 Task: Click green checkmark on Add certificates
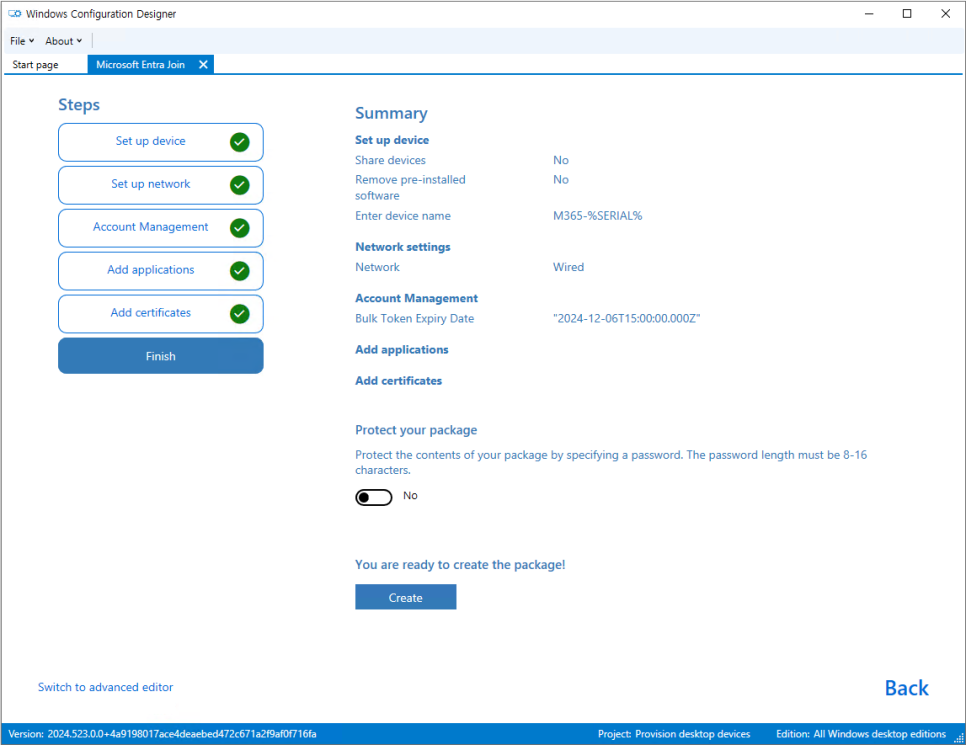240,314
